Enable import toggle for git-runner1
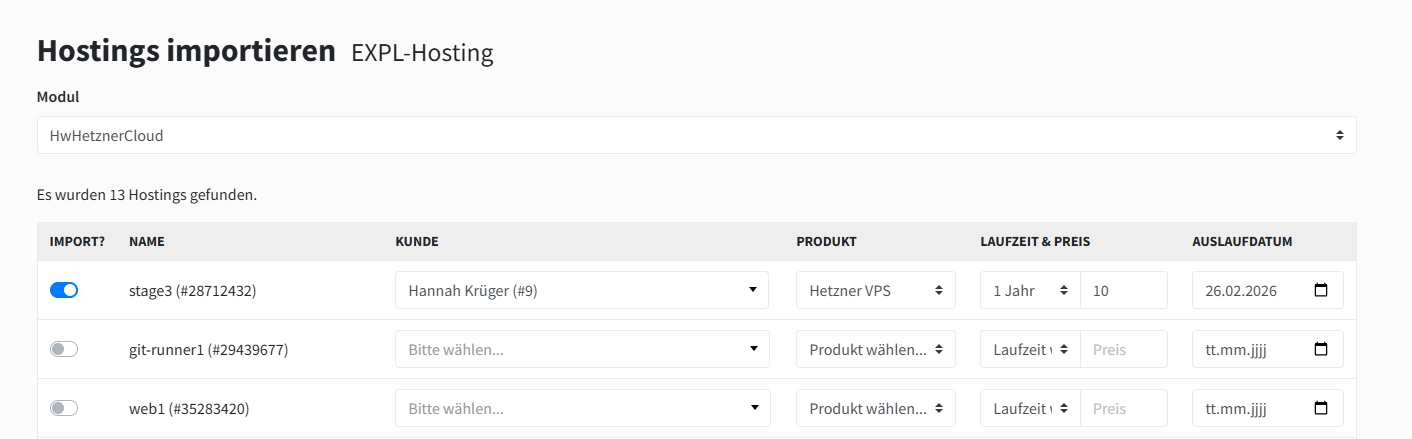The width and height of the screenshot is (1412, 439). pos(64,349)
